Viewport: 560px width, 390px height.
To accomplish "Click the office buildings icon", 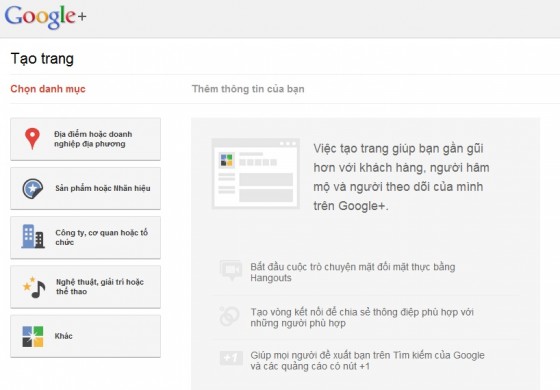I will pos(33,236).
